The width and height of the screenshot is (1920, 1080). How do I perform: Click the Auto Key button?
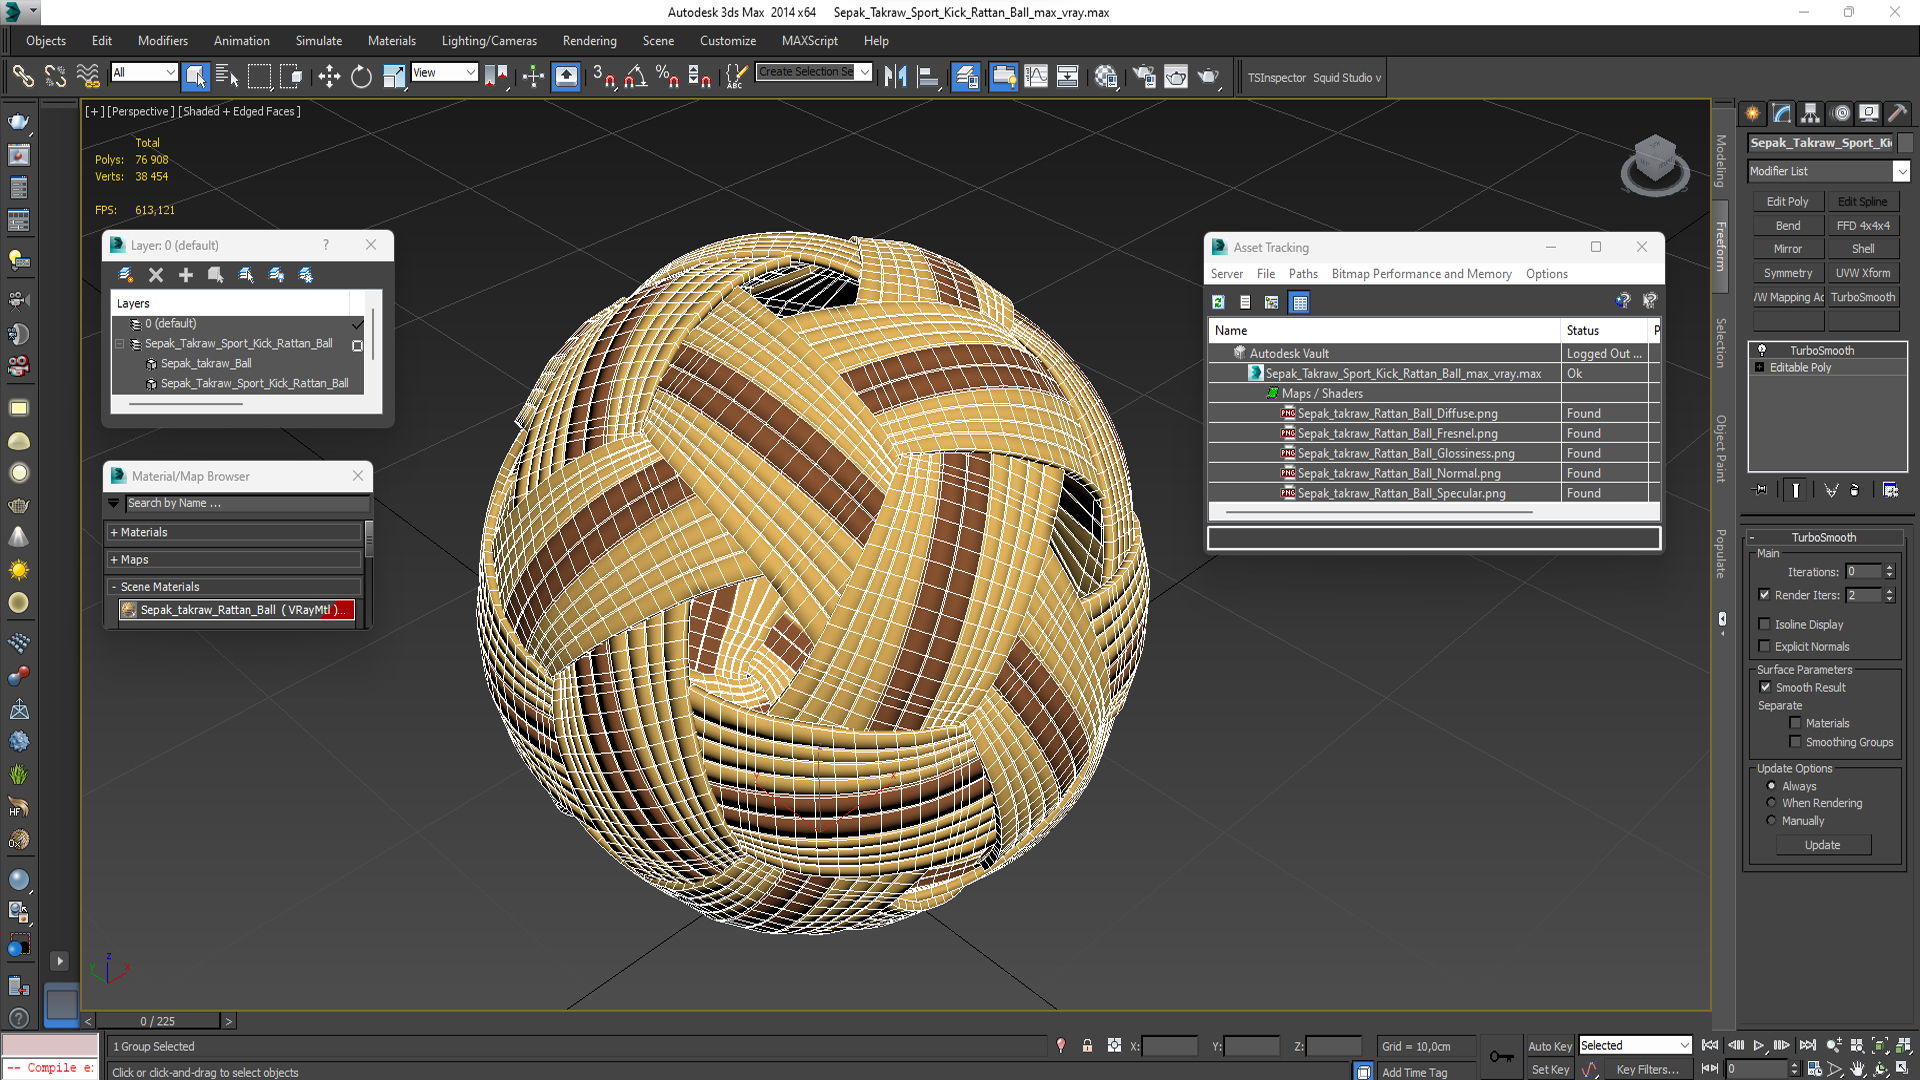point(1549,1046)
